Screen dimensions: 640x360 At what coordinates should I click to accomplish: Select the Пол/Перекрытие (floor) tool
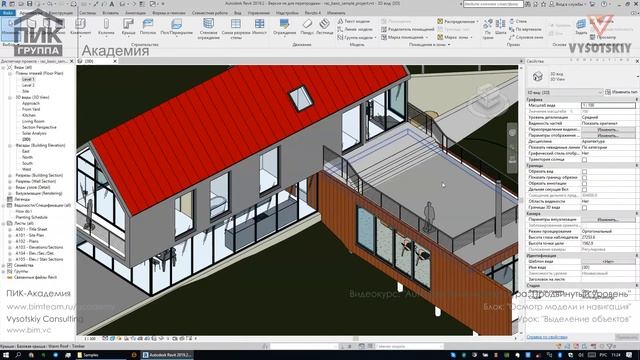176,26
